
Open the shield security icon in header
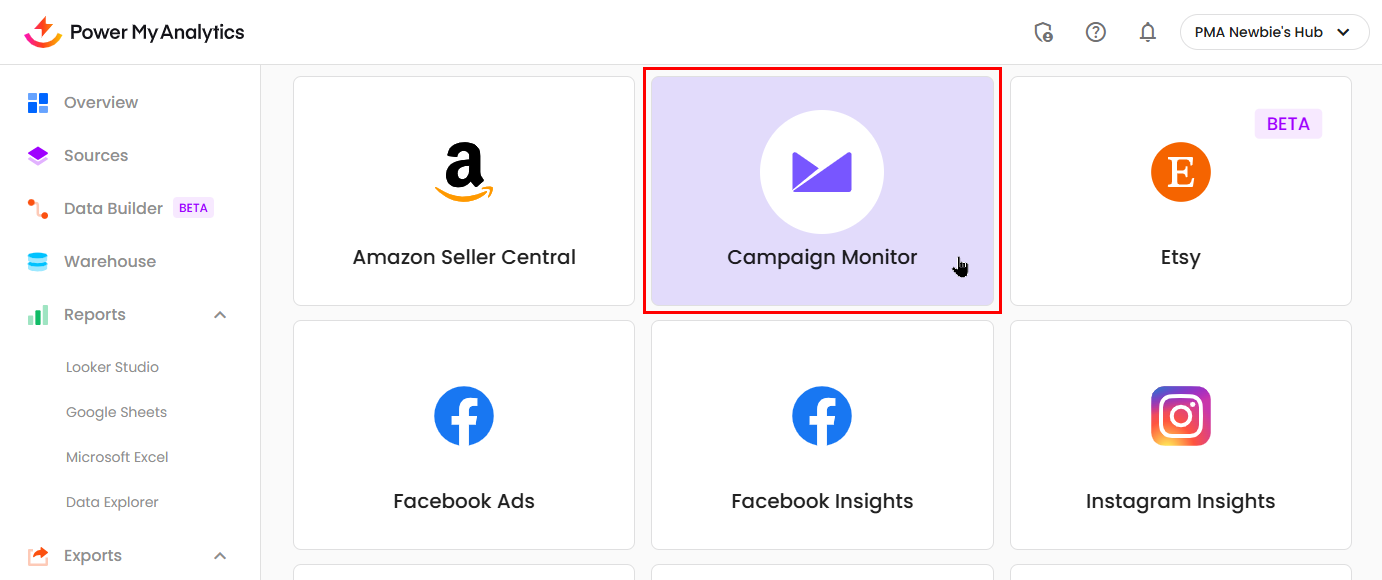(1043, 32)
